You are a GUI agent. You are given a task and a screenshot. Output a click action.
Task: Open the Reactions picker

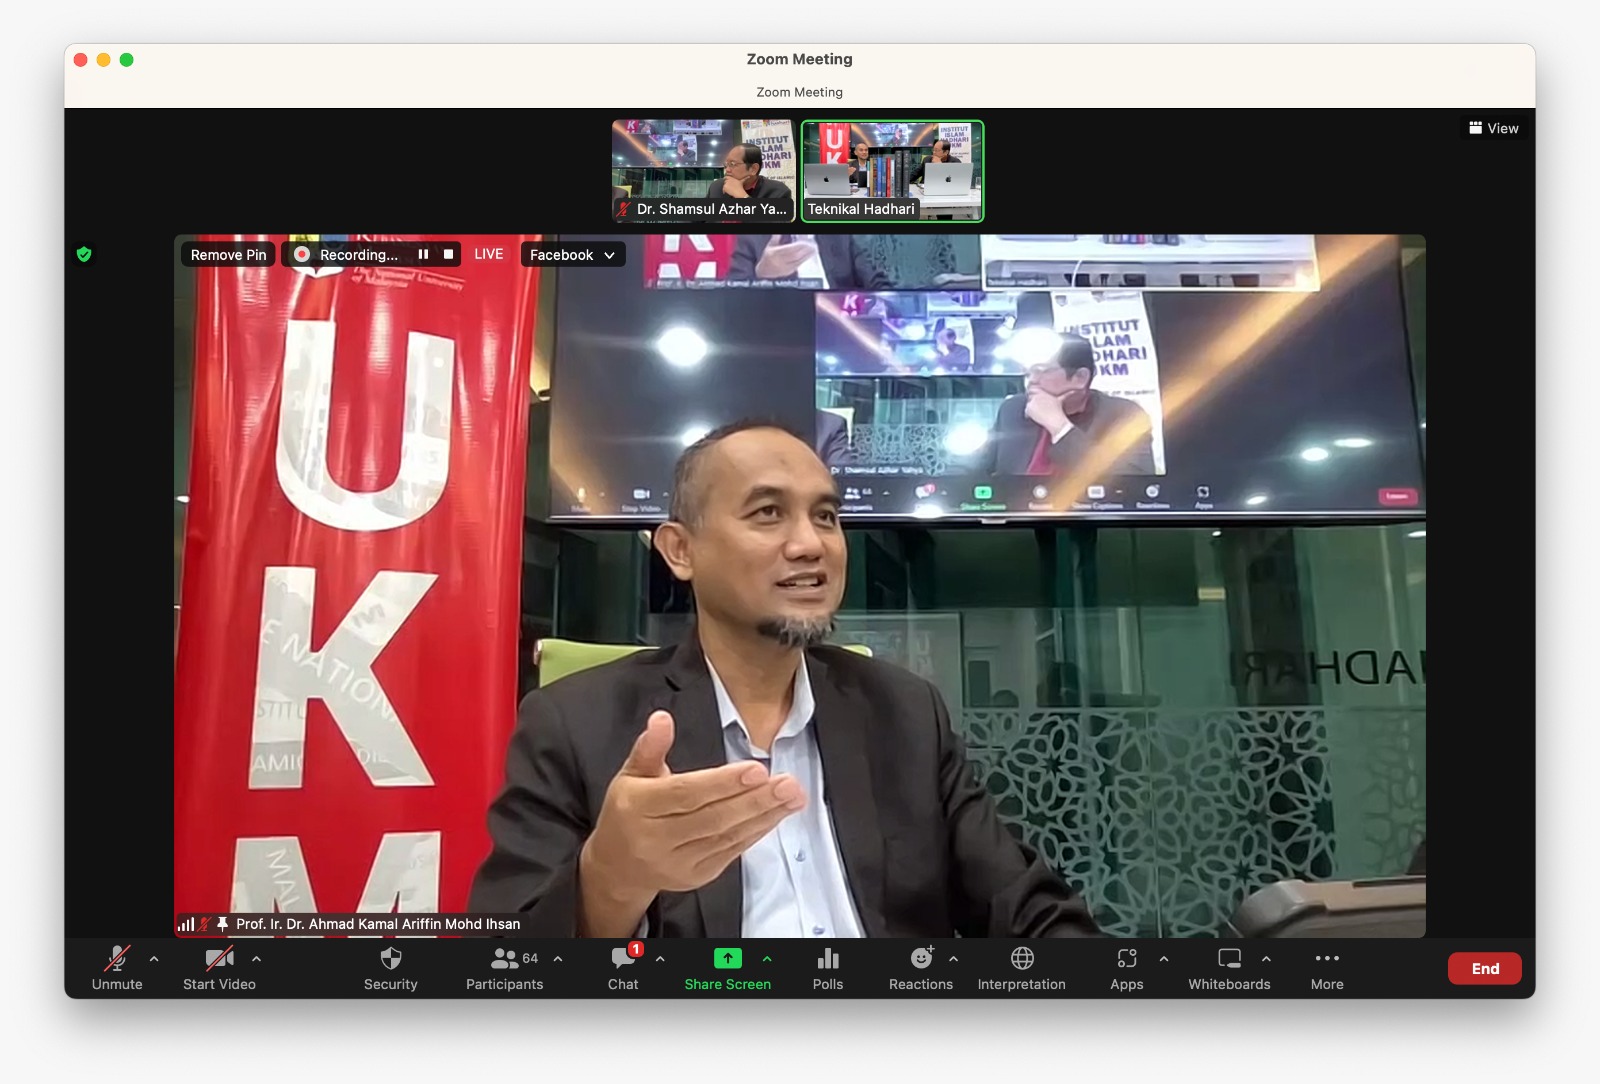[920, 968]
